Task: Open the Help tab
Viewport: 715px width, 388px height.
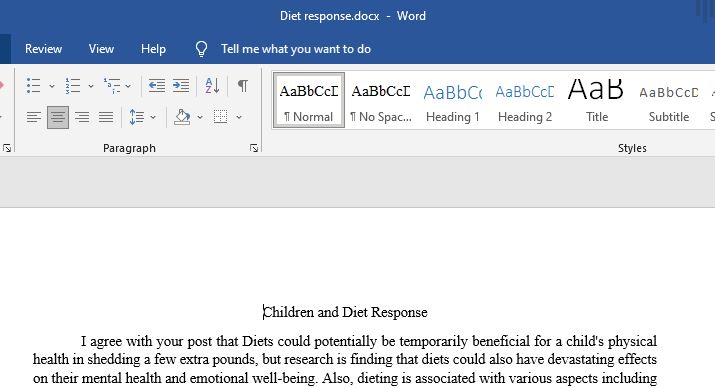Action: 153,49
